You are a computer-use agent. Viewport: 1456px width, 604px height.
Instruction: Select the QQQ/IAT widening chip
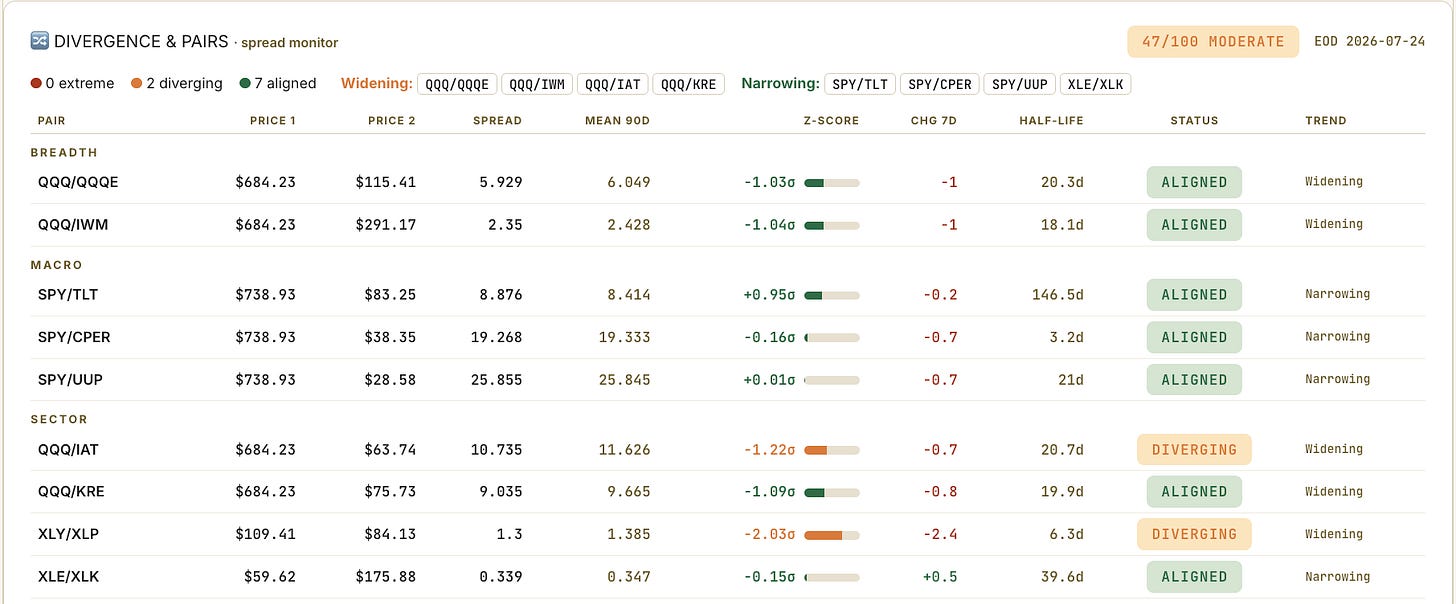point(613,84)
